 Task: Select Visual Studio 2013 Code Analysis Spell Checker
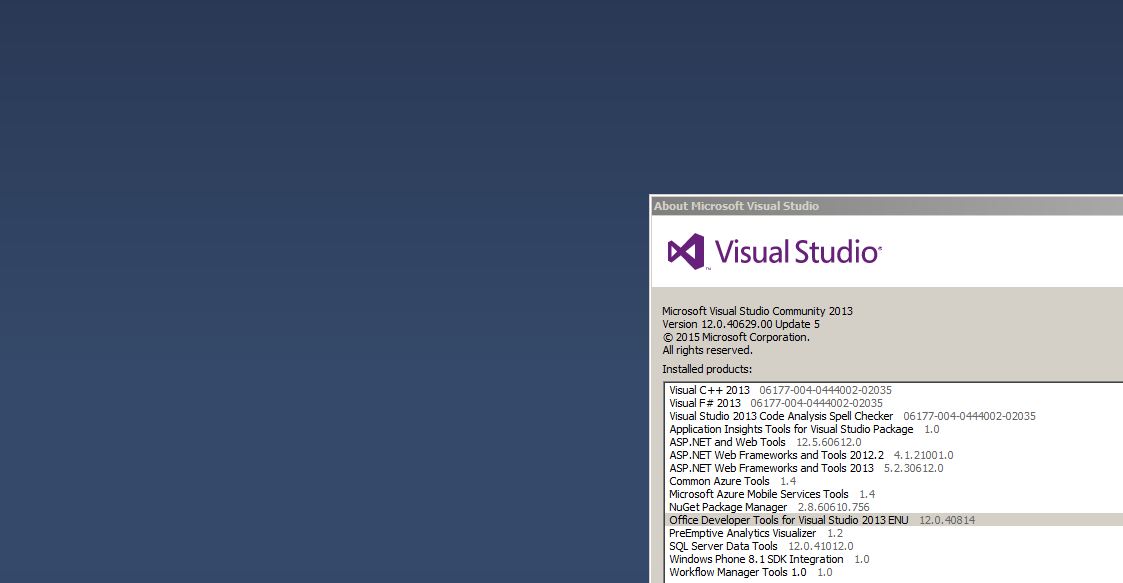(x=894, y=416)
